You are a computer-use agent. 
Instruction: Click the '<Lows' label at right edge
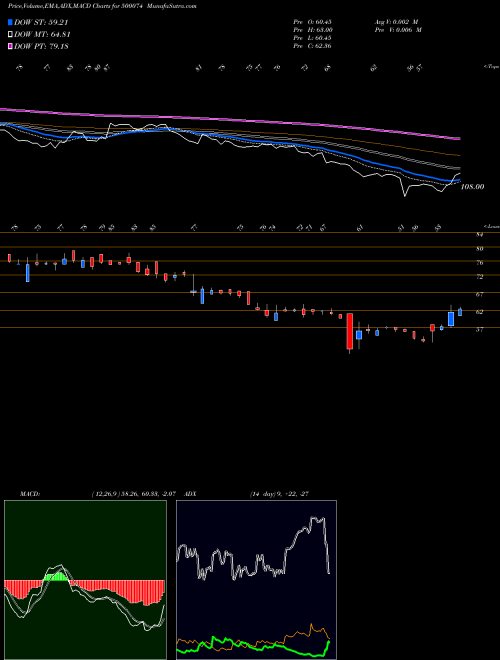tap(491, 226)
